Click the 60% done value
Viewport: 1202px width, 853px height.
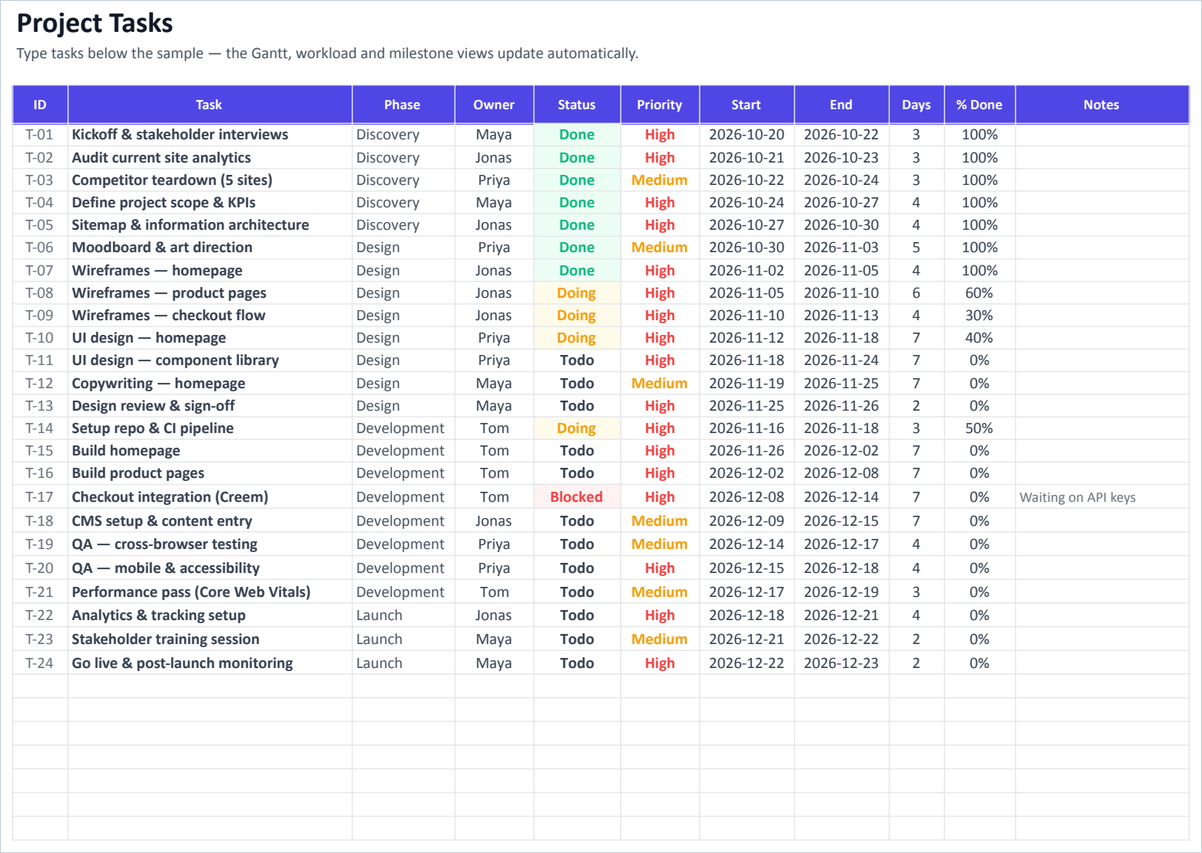pos(979,293)
